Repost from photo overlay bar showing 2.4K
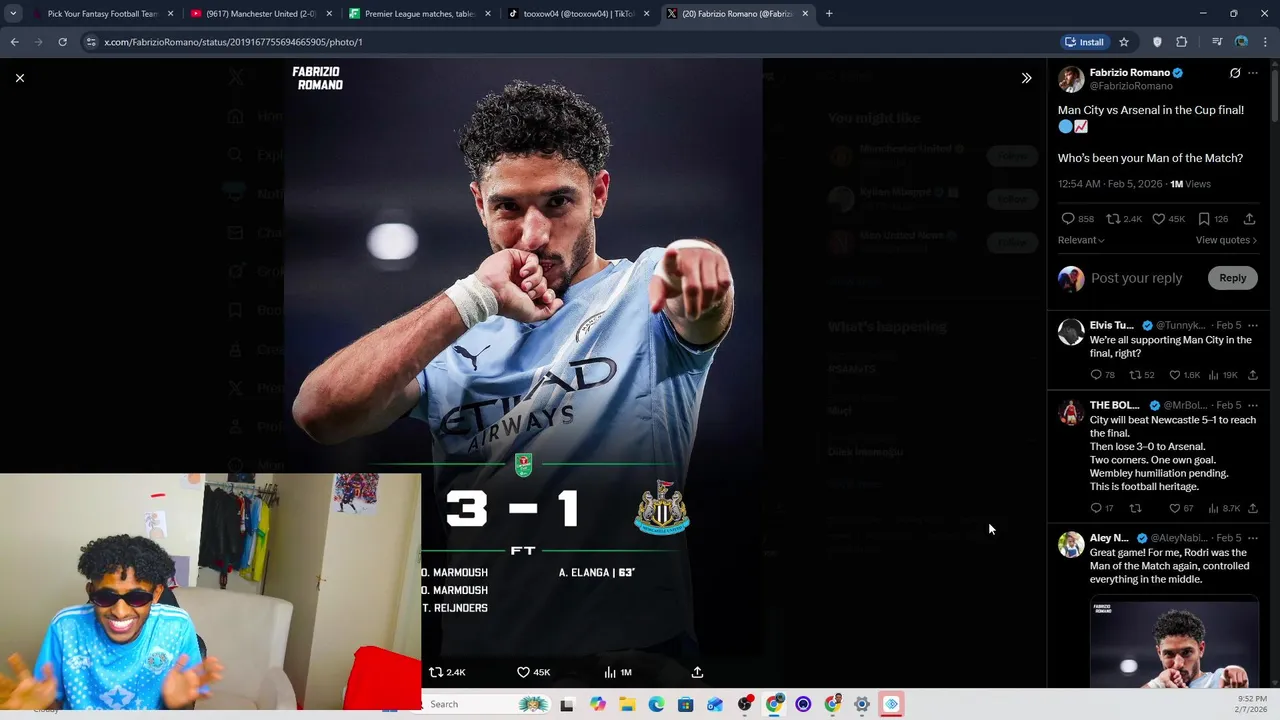Image resolution: width=1280 pixels, height=720 pixels. pos(447,672)
